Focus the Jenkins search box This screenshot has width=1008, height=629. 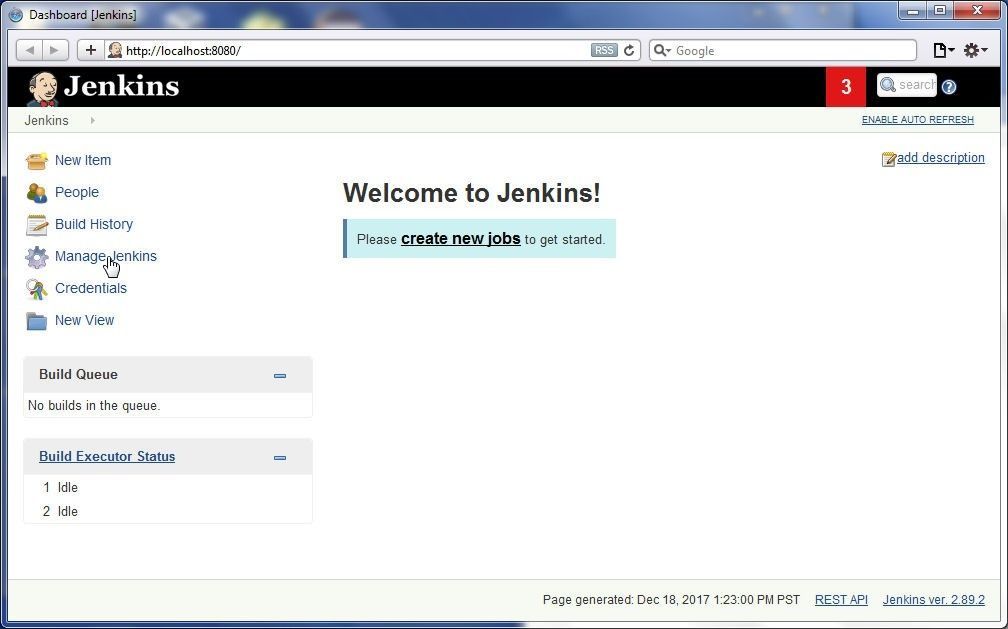[907, 85]
